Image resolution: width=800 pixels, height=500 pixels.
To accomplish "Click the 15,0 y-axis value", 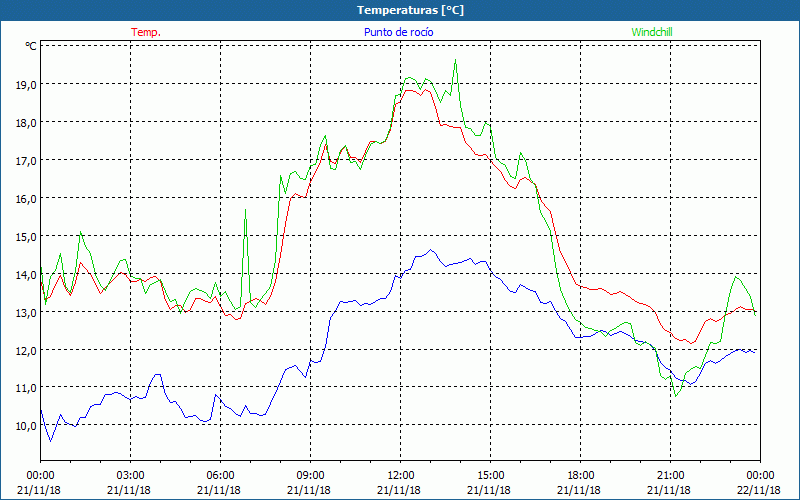I will [x=26, y=237].
